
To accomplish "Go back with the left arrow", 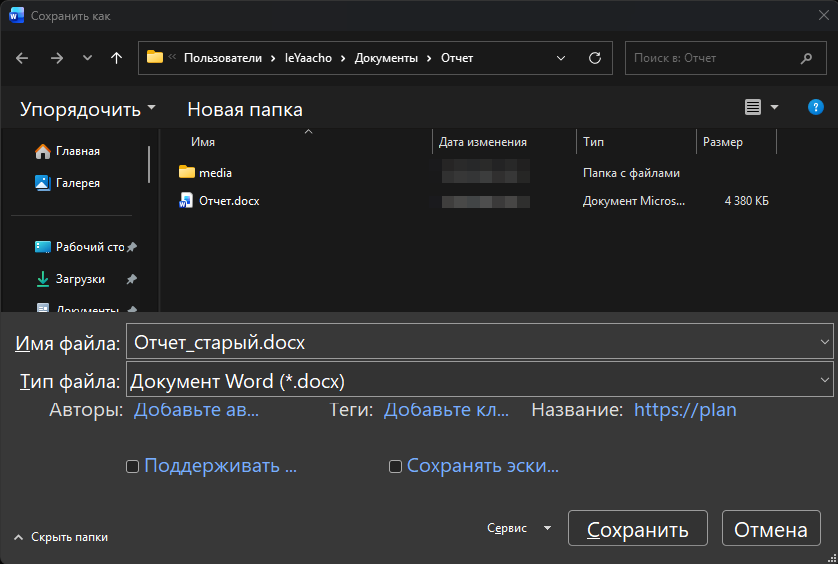I will point(22,58).
